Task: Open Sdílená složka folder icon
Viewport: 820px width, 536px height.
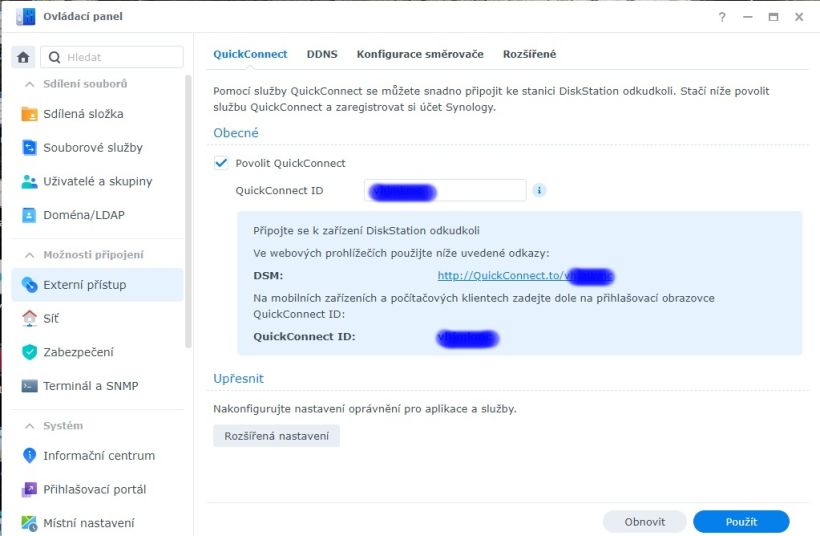Action: coord(29,114)
